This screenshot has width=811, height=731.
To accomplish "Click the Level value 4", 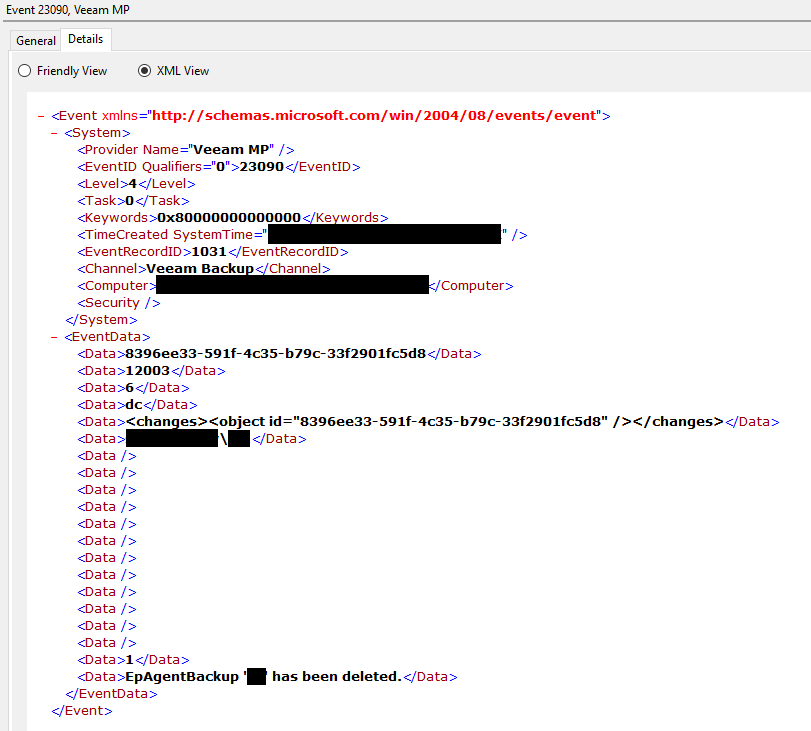I will (x=132, y=184).
